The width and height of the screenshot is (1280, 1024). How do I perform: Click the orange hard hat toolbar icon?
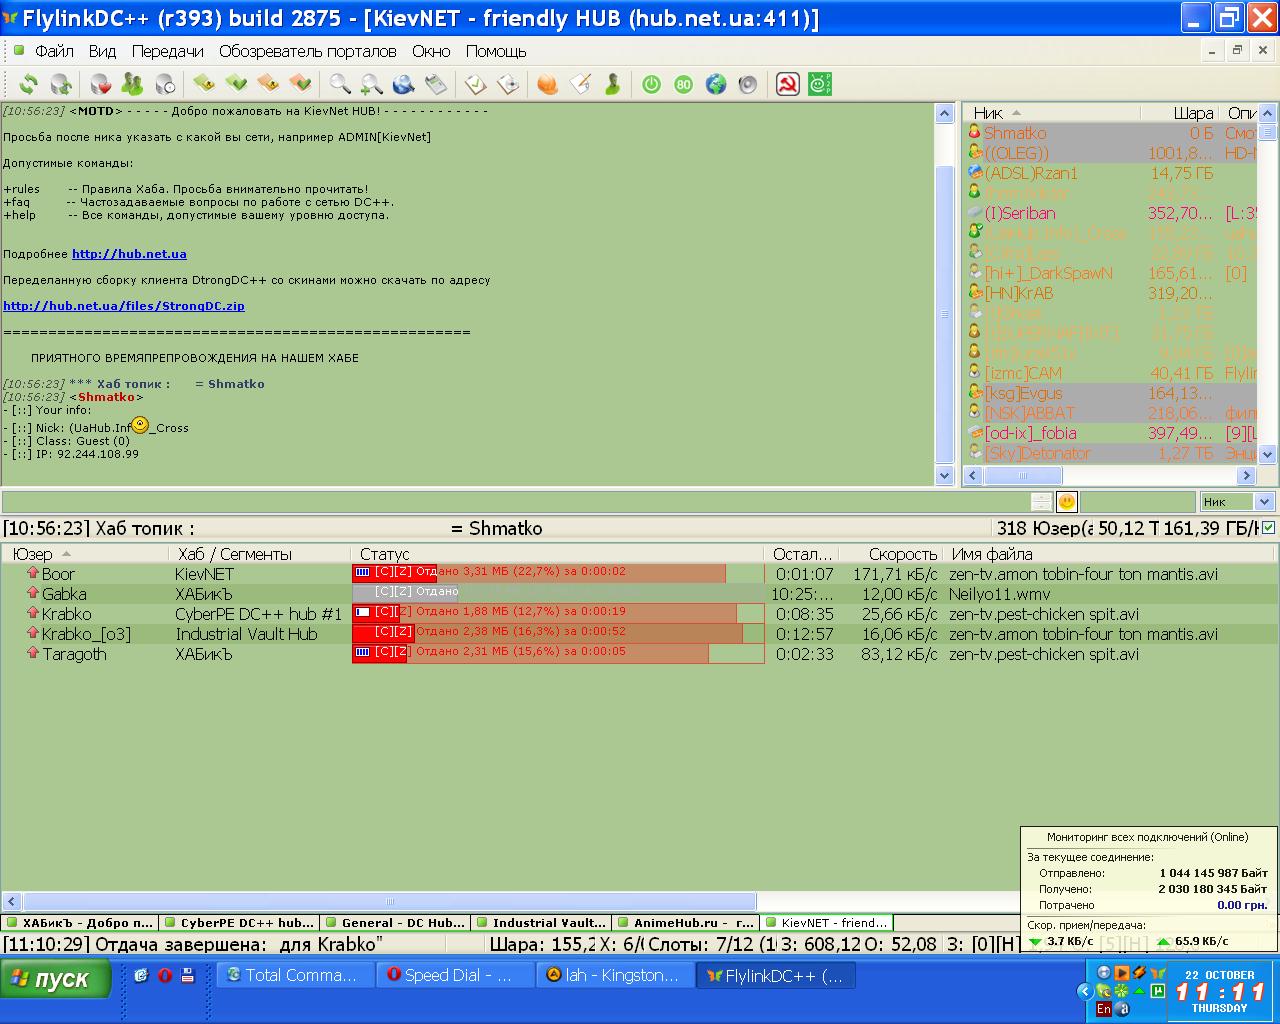(x=547, y=85)
